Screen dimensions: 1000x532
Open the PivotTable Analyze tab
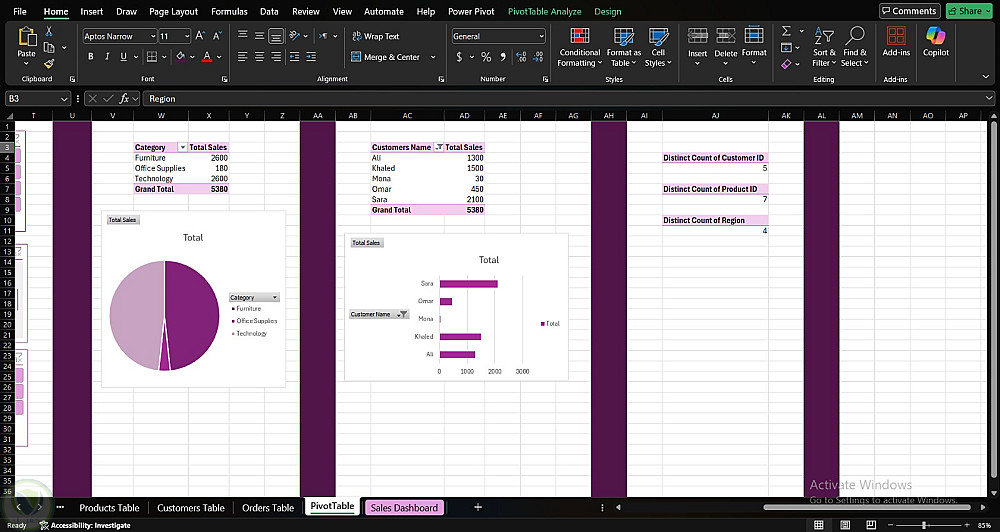545,11
